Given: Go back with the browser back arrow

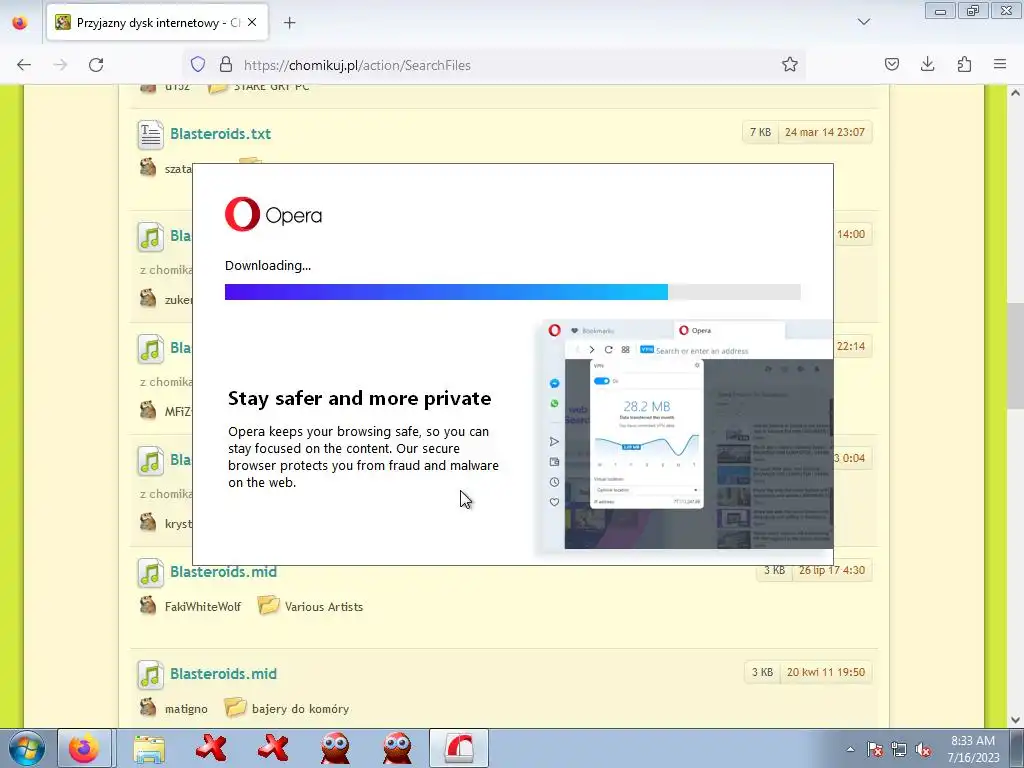Looking at the screenshot, I should point(24,65).
